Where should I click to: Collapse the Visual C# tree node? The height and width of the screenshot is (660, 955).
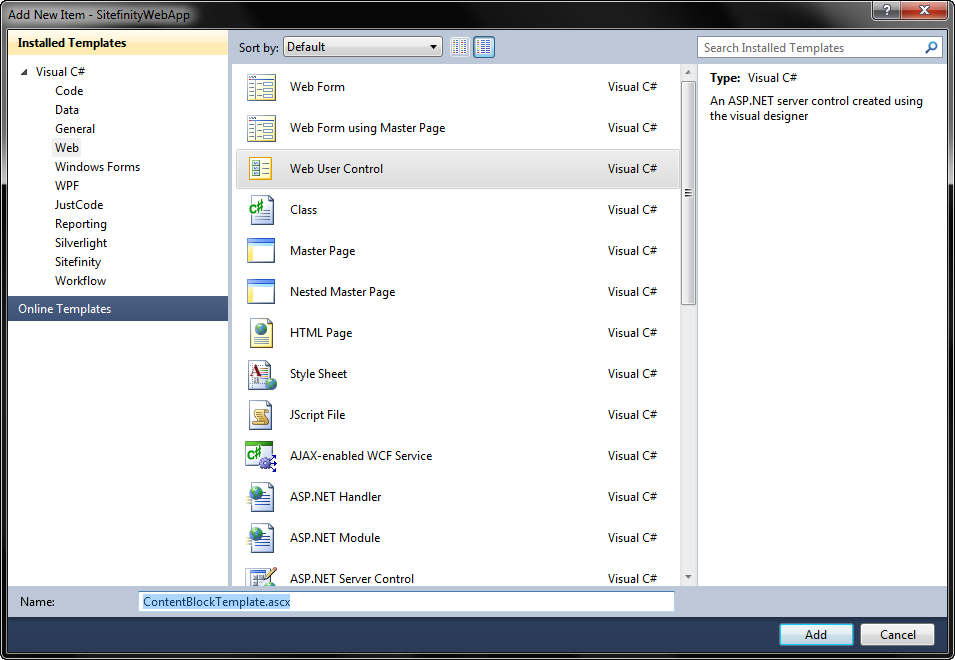tap(24, 72)
